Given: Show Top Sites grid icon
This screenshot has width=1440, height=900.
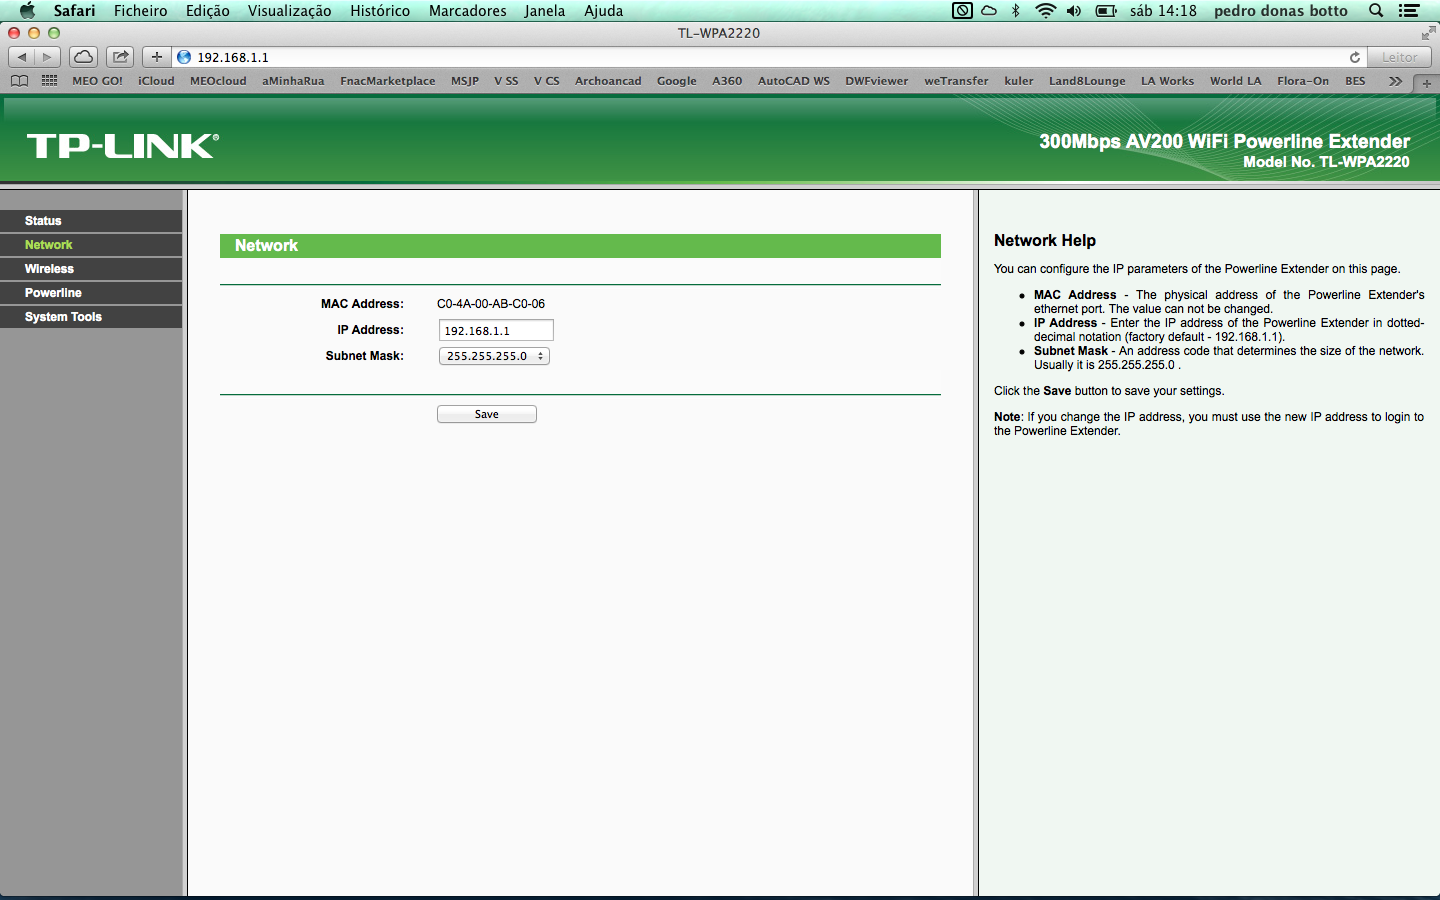Looking at the screenshot, I should [x=49, y=81].
